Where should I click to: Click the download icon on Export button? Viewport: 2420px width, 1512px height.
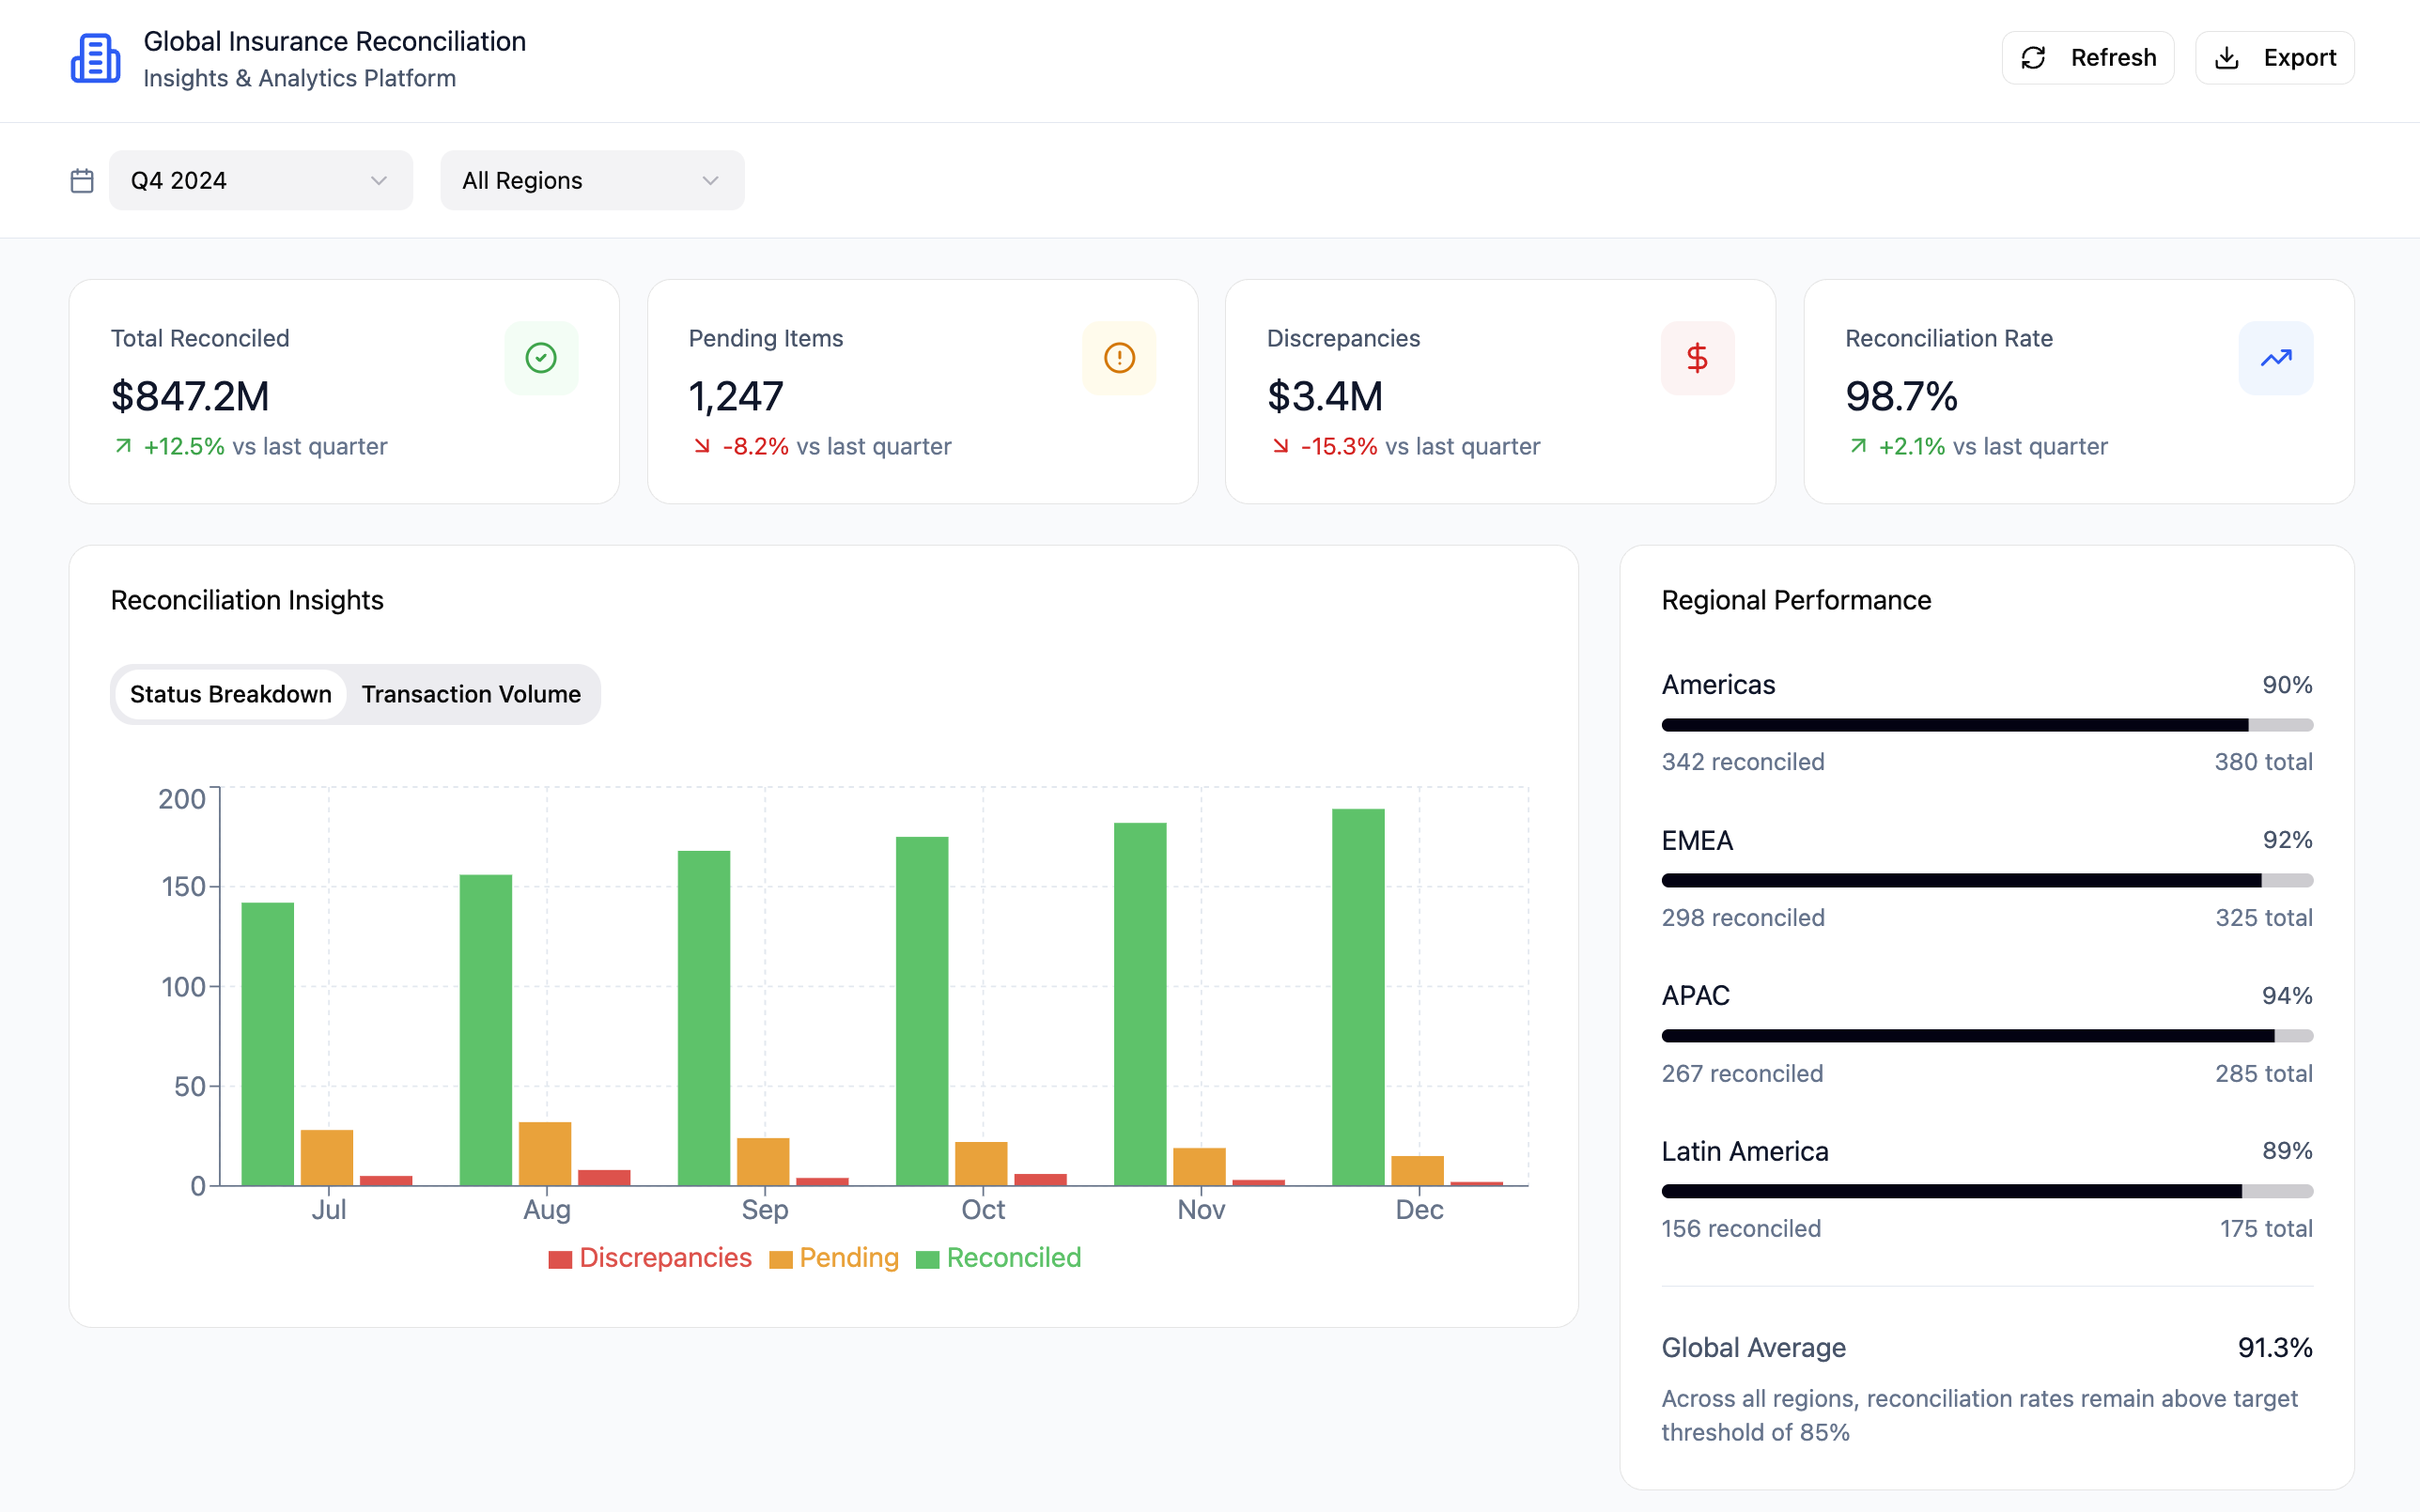tap(2228, 57)
